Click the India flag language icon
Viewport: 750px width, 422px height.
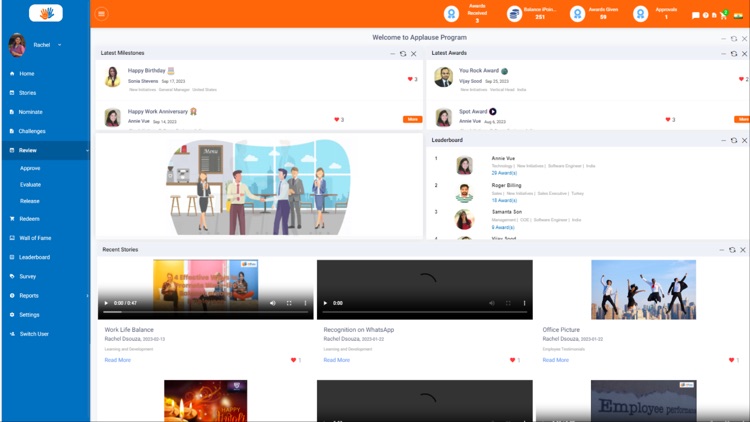pyautogui.click(x=739, y=16)
